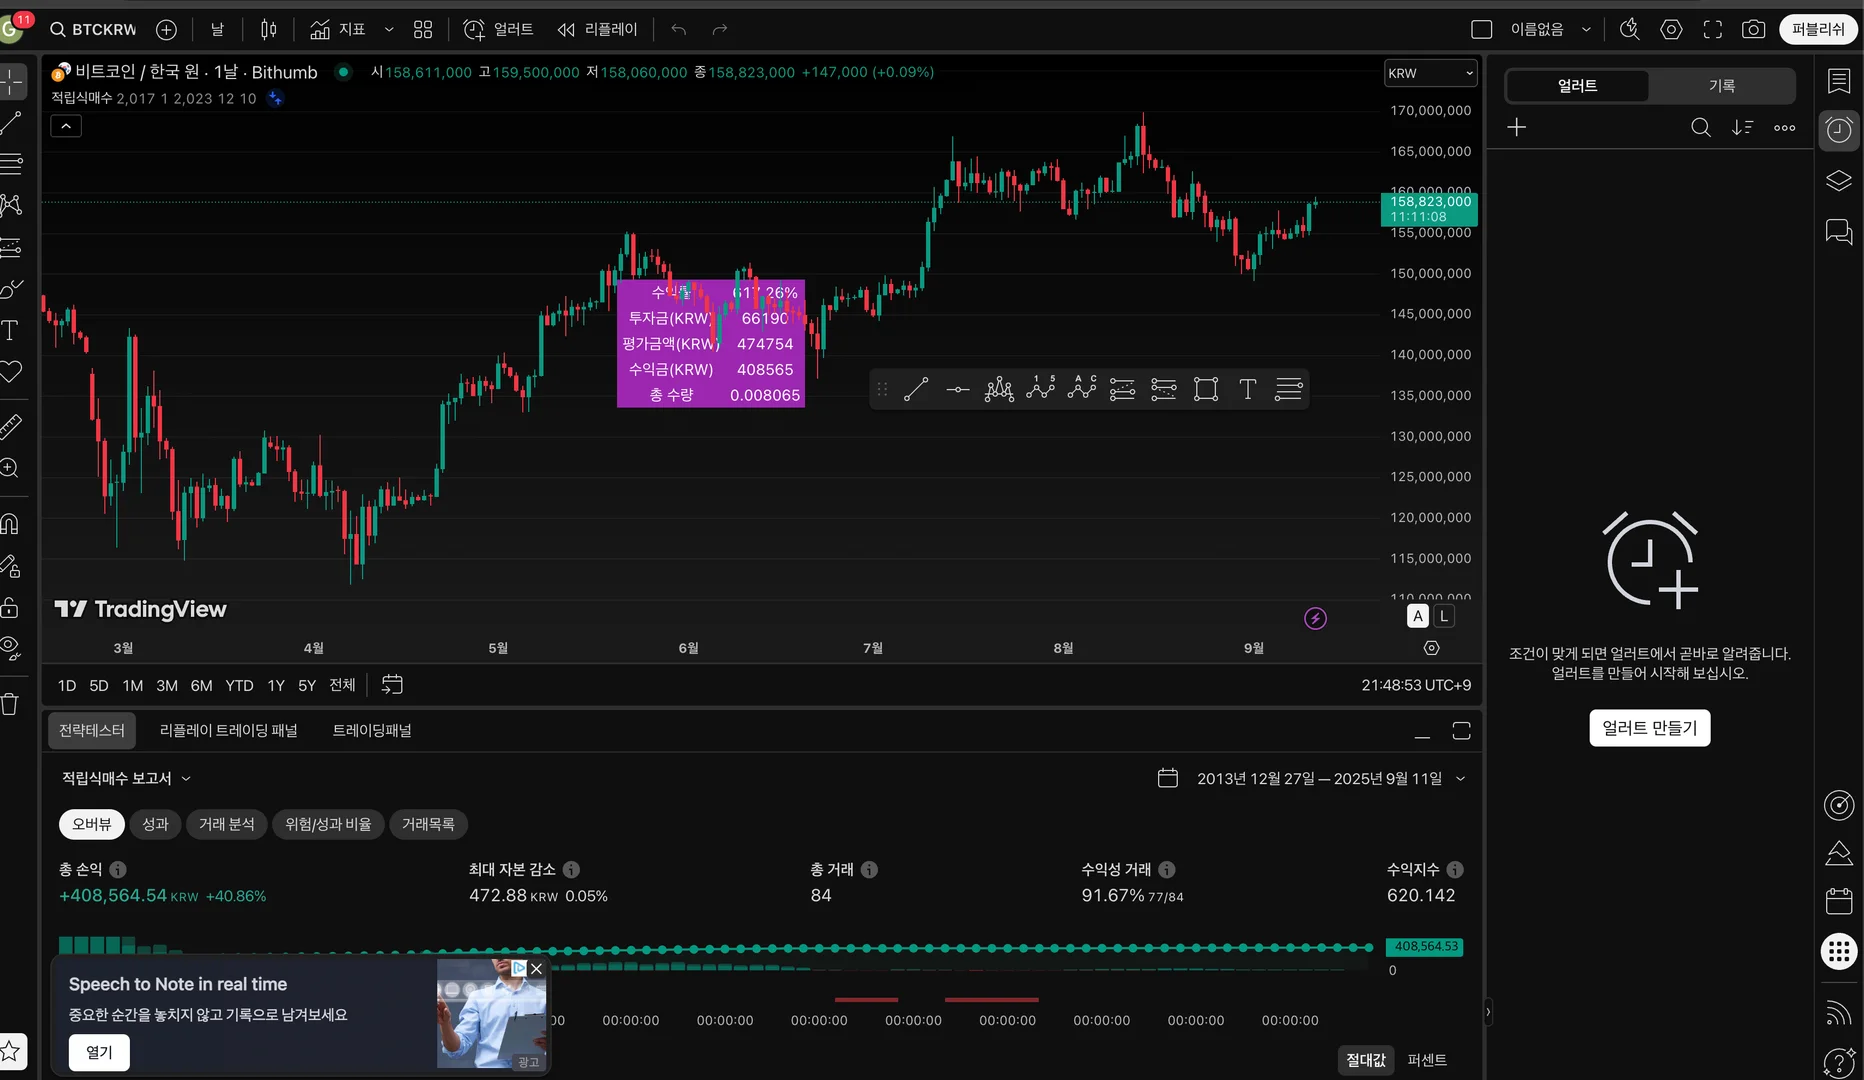Screen dimensions: 1864x1080
Task: Switch equity chart to 퍼센트
Action: point(1427,1060)
